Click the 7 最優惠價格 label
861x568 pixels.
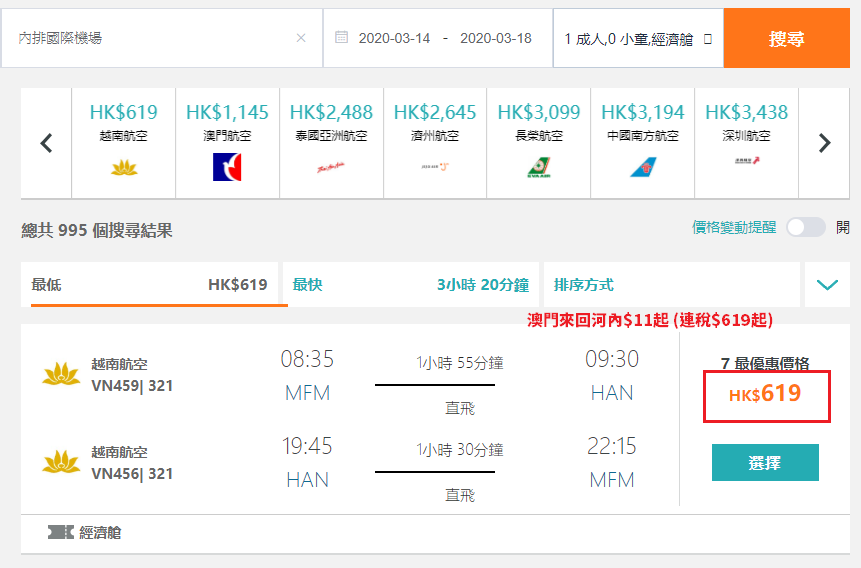click(765, 363)
